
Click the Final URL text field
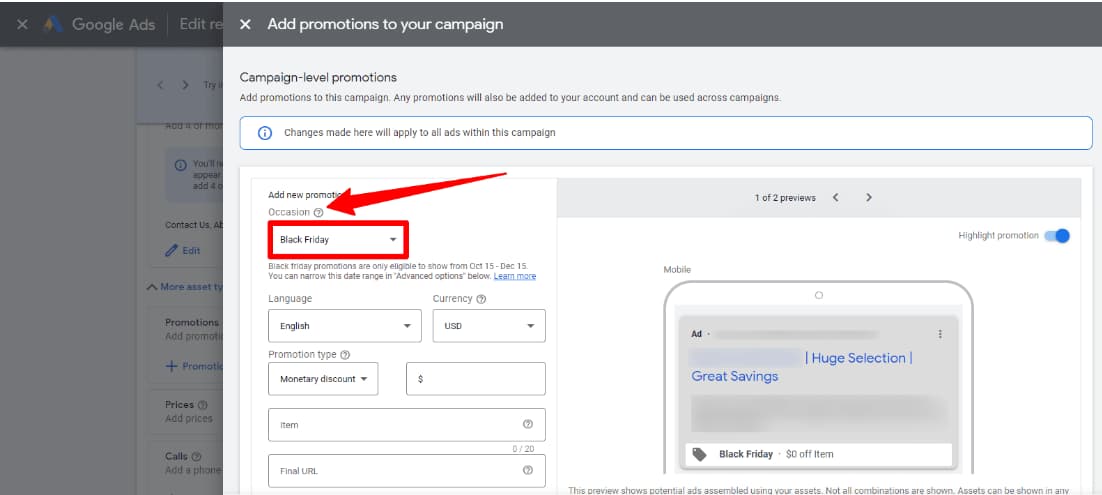click(x=395, y=471)
